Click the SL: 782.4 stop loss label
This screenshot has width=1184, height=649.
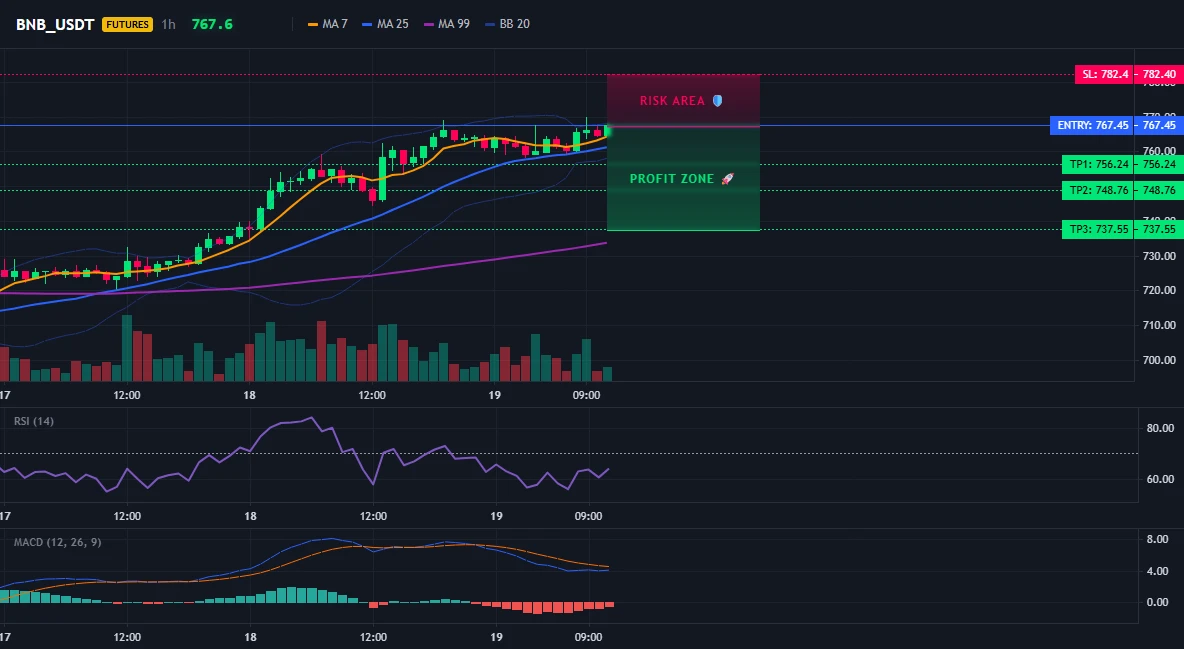pyautogui.click(x=1105, y=74)
